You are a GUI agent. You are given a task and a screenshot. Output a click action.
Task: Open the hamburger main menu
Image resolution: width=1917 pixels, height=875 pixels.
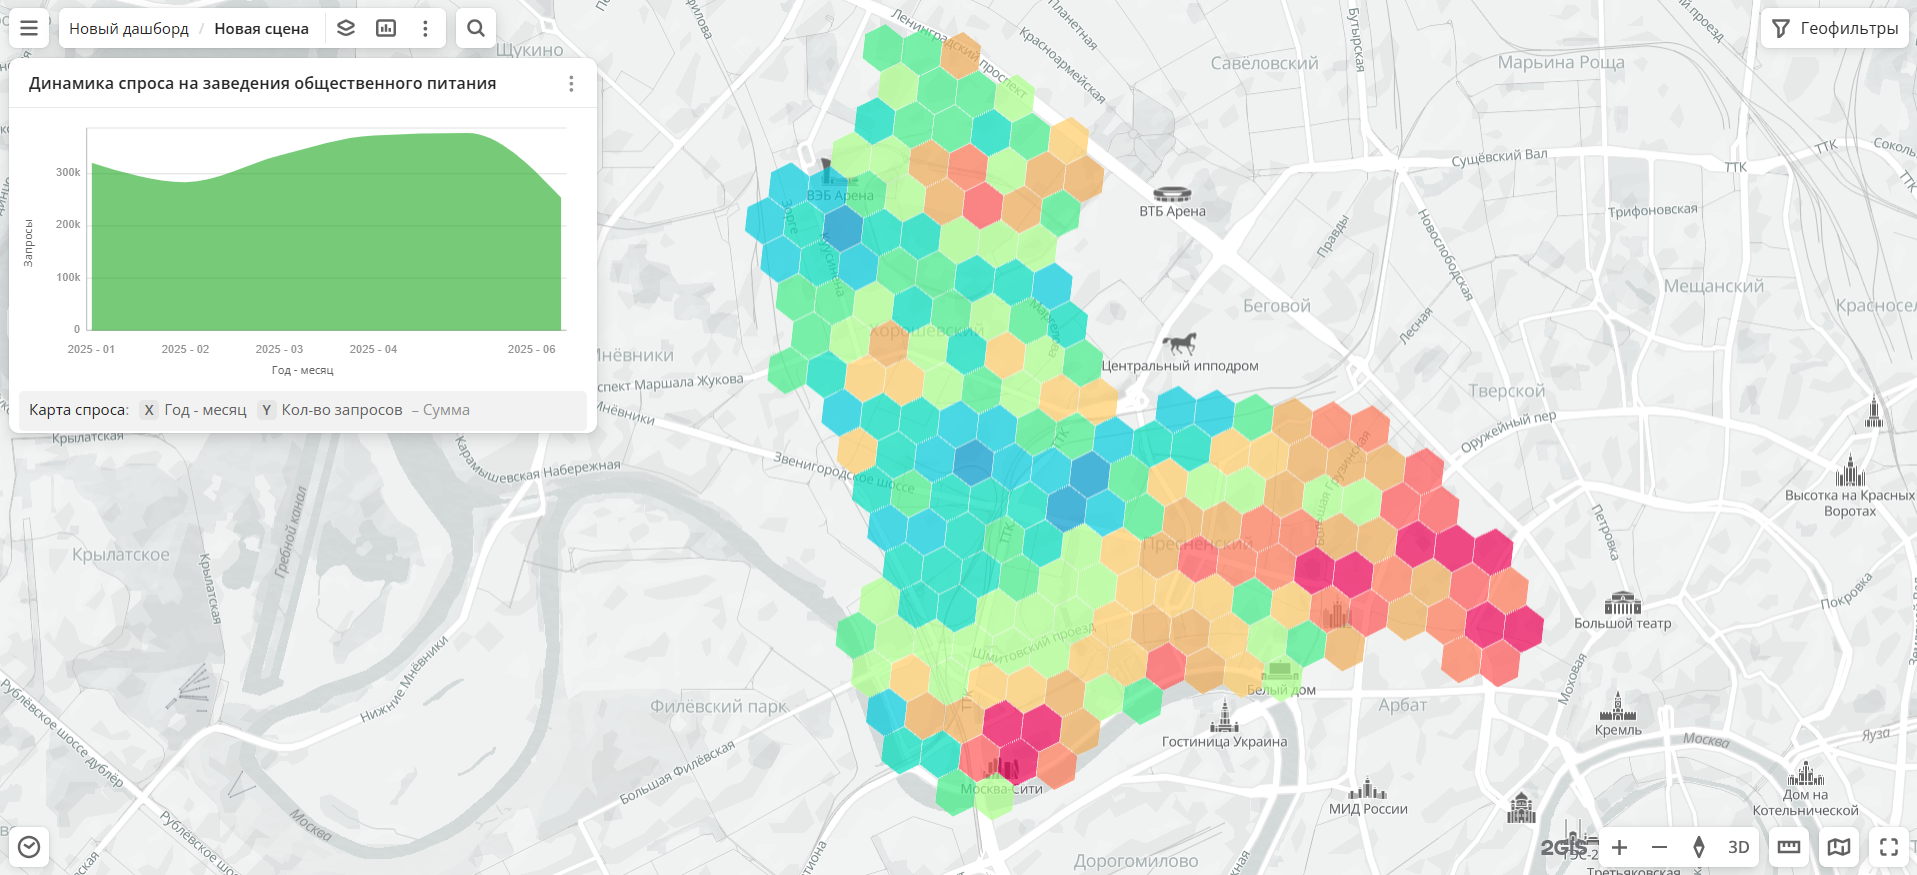[29, 28]
